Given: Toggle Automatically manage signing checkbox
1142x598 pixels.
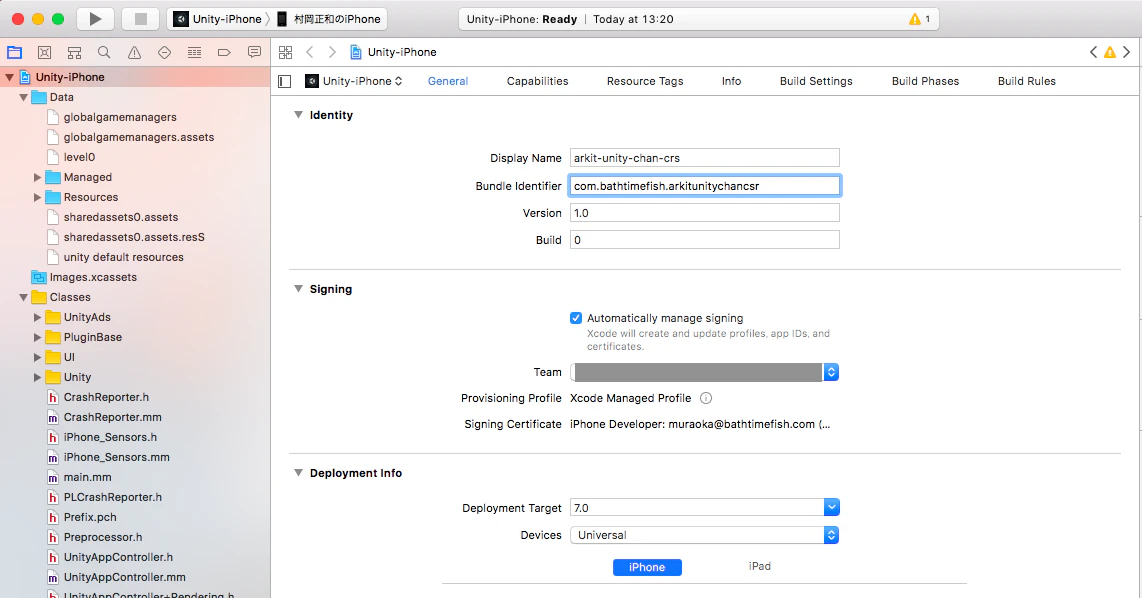Looking at the screenshot, I should tap(576, 318).
